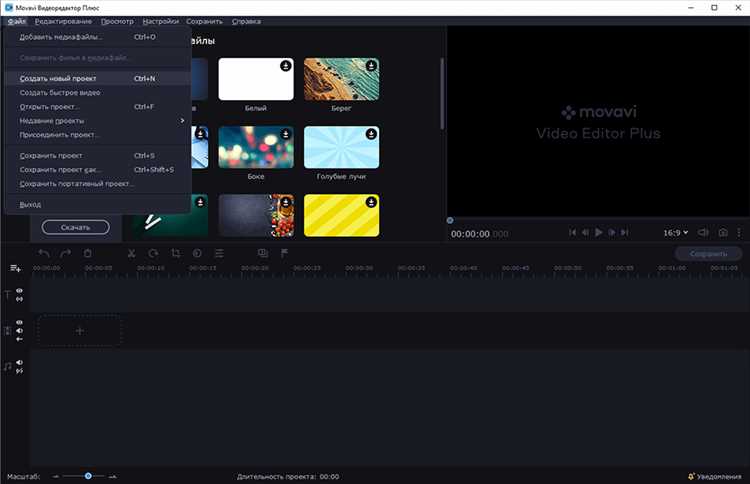Choose Сохранить проект как entry
Viewport: 750px width, 484px height.
click(x=98, y=170)
